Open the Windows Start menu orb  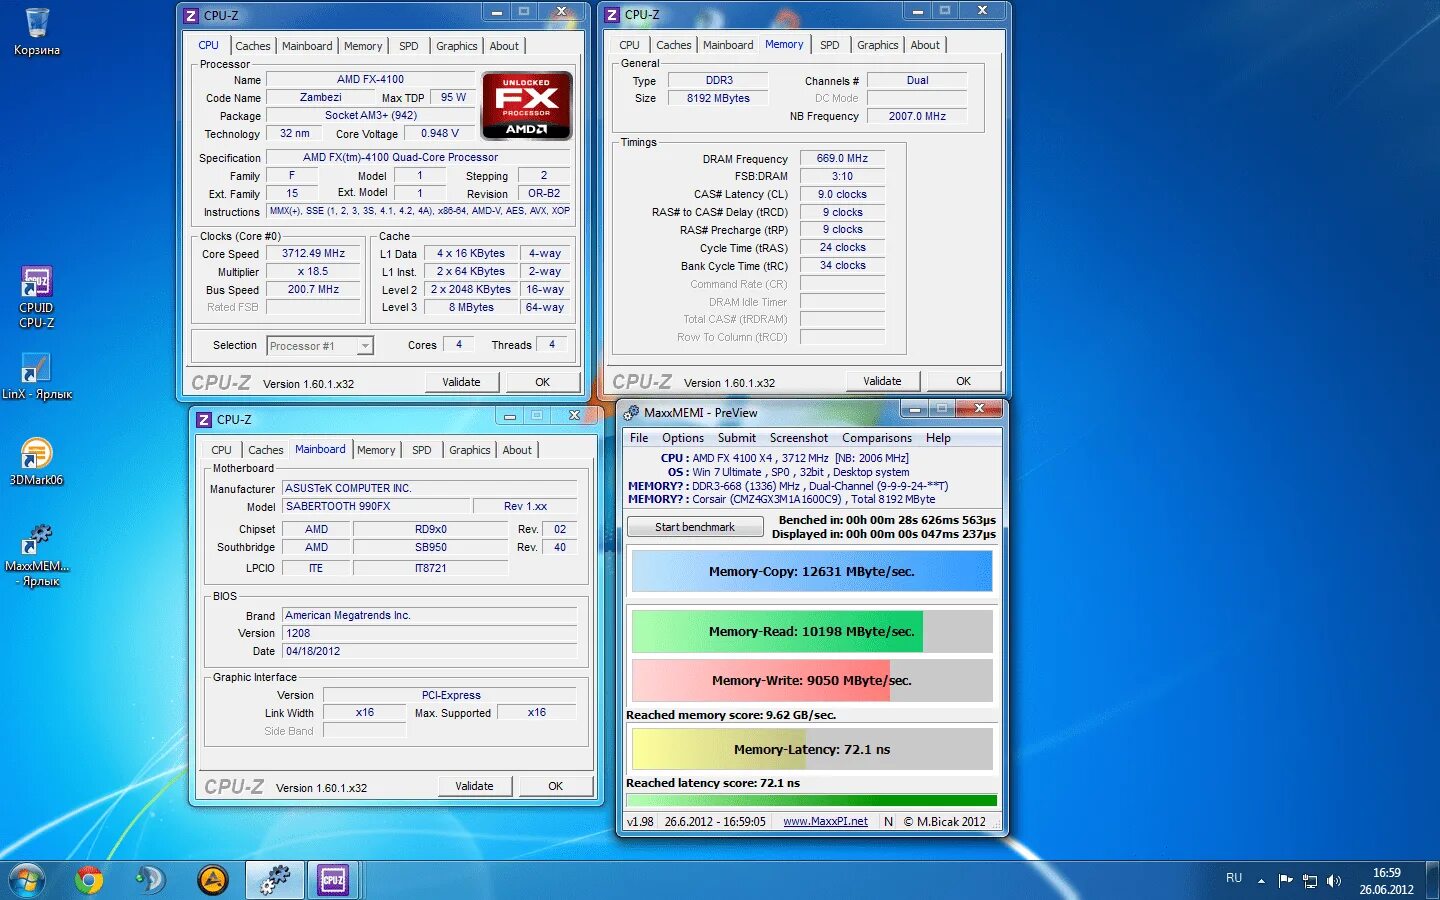point(27,880)
